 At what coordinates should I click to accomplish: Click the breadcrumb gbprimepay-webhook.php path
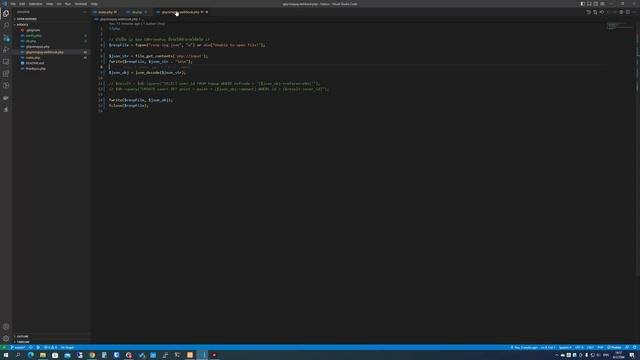point(118,19)
